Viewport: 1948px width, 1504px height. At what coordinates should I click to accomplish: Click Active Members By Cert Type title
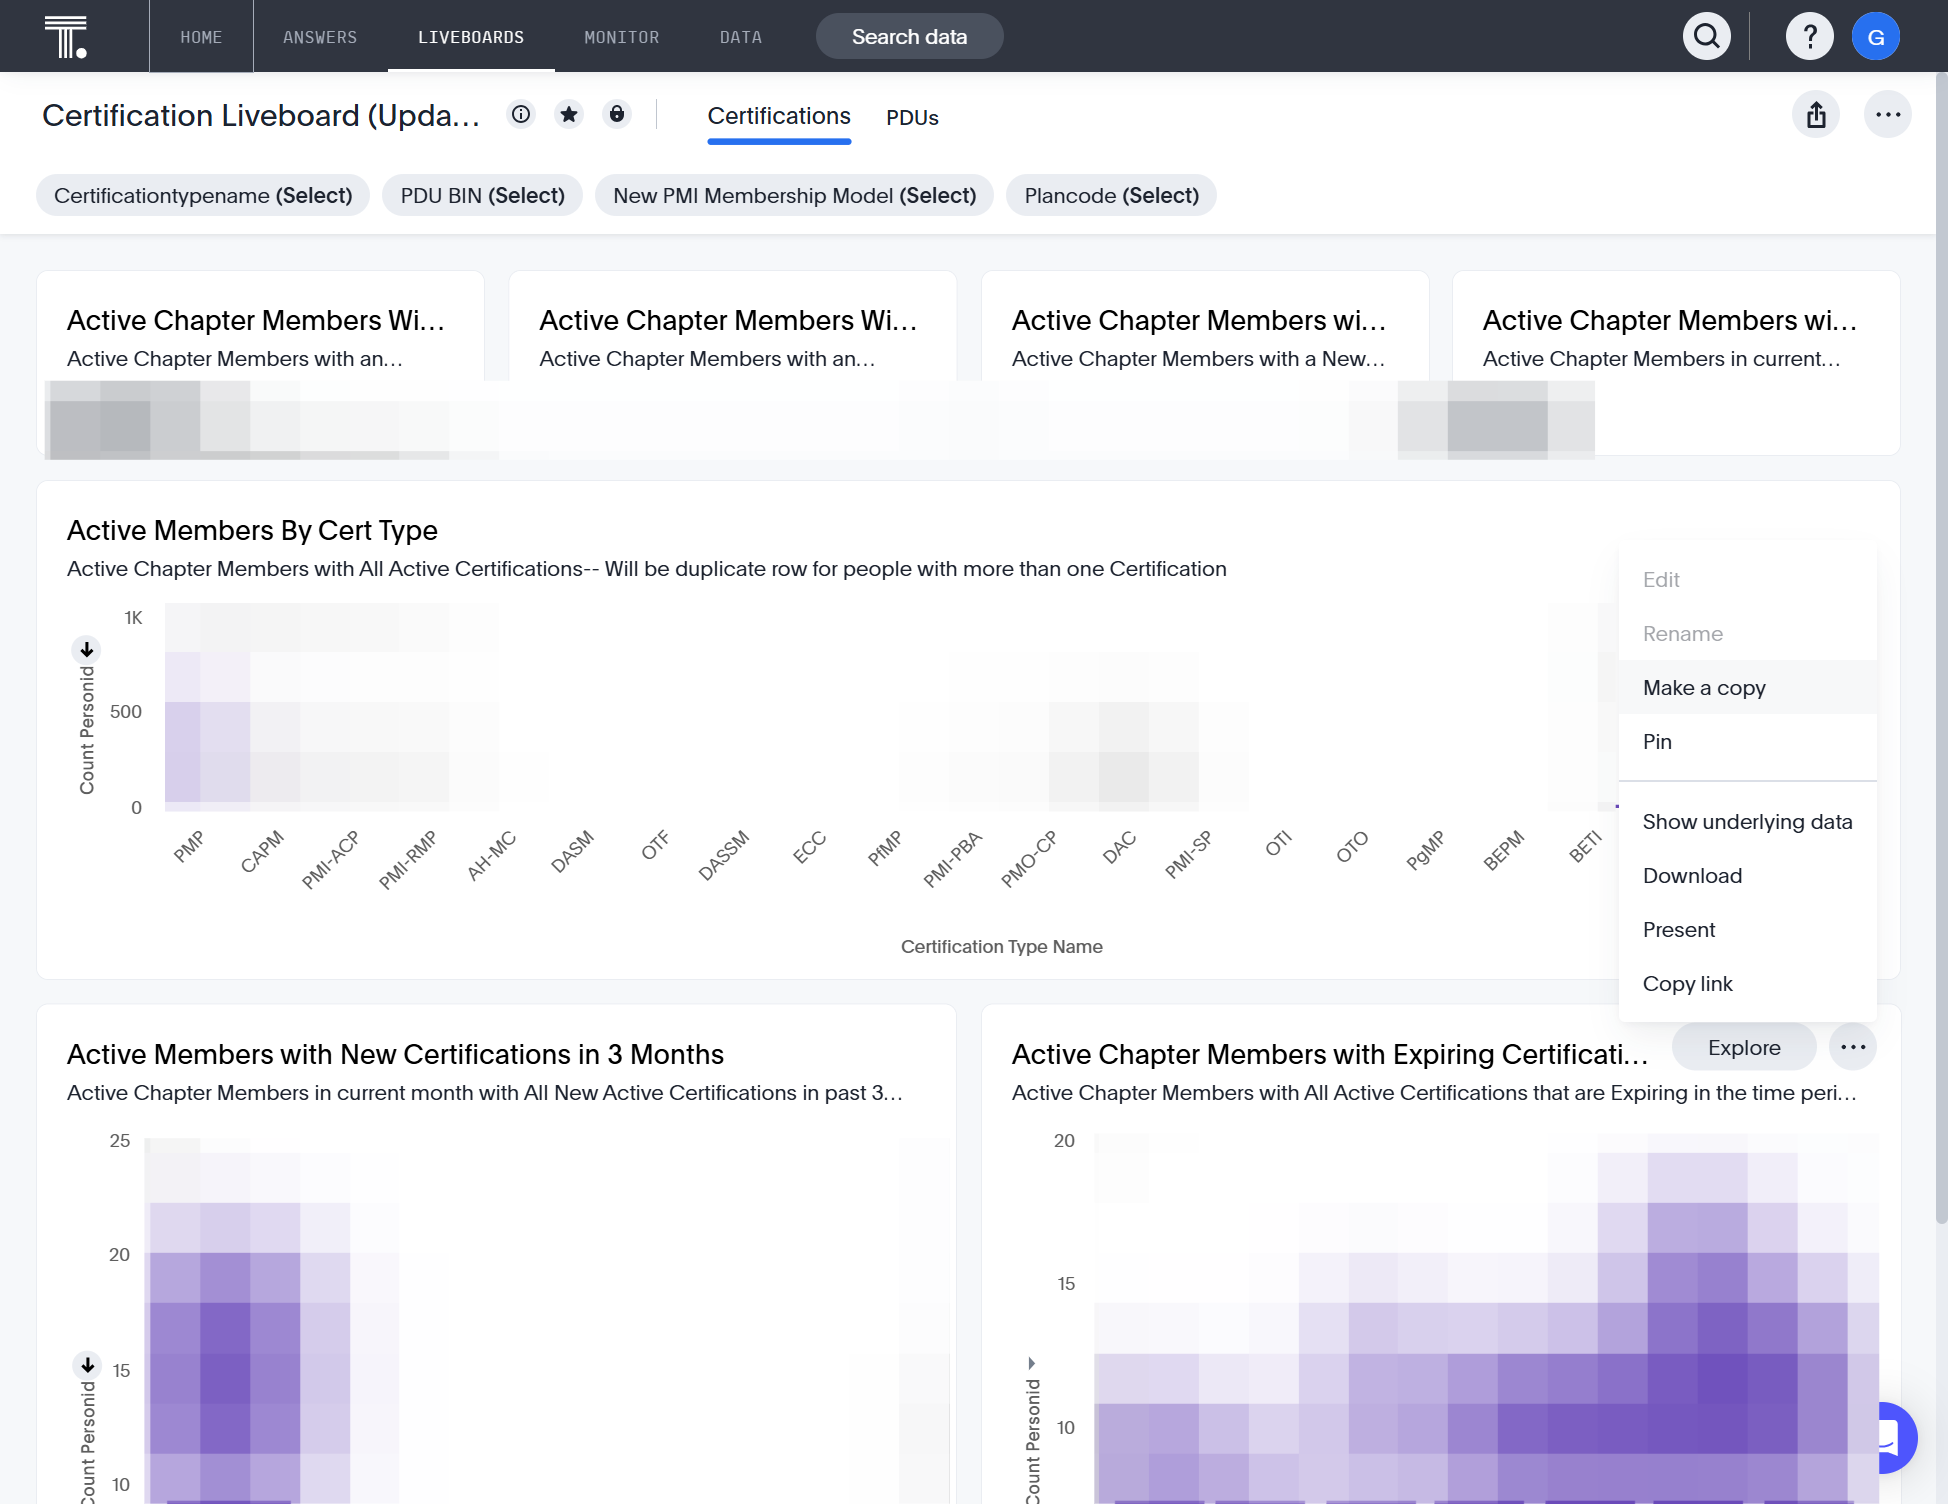pyautogui.click(x=252, y=530)
